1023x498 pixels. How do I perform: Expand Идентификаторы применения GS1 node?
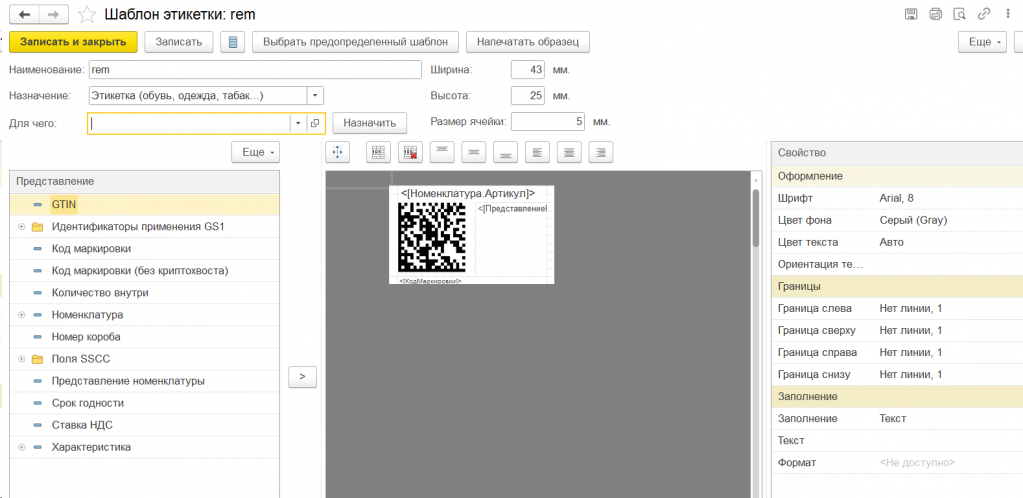pos(22,227)
